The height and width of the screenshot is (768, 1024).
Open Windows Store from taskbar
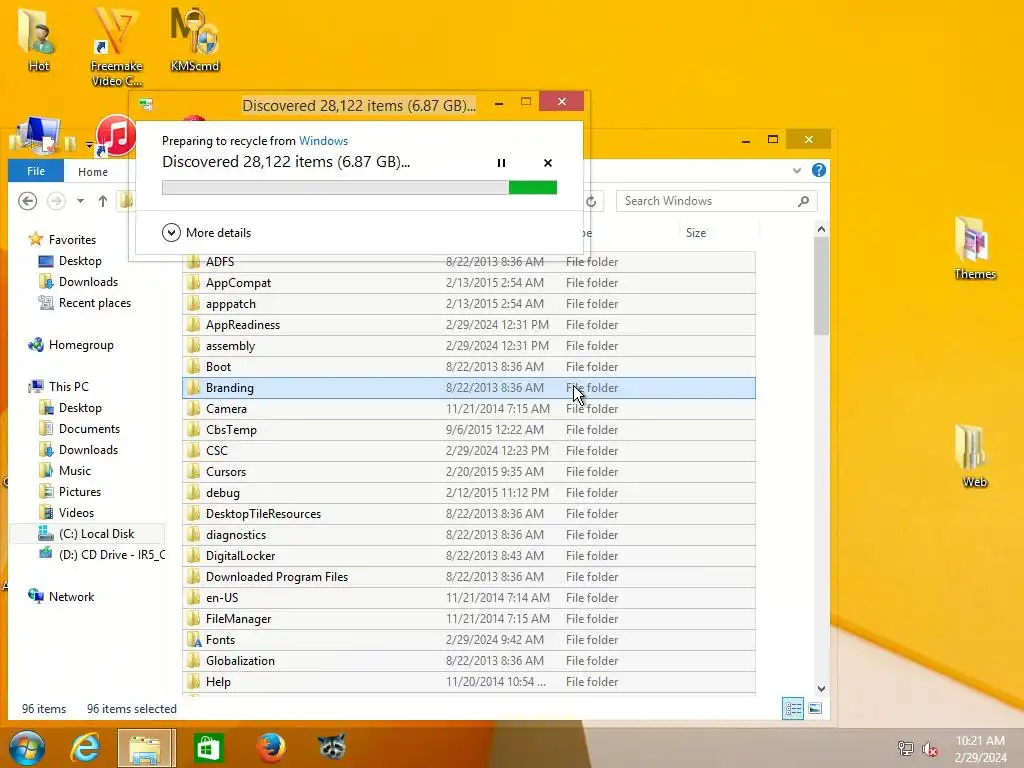[208, 748]
